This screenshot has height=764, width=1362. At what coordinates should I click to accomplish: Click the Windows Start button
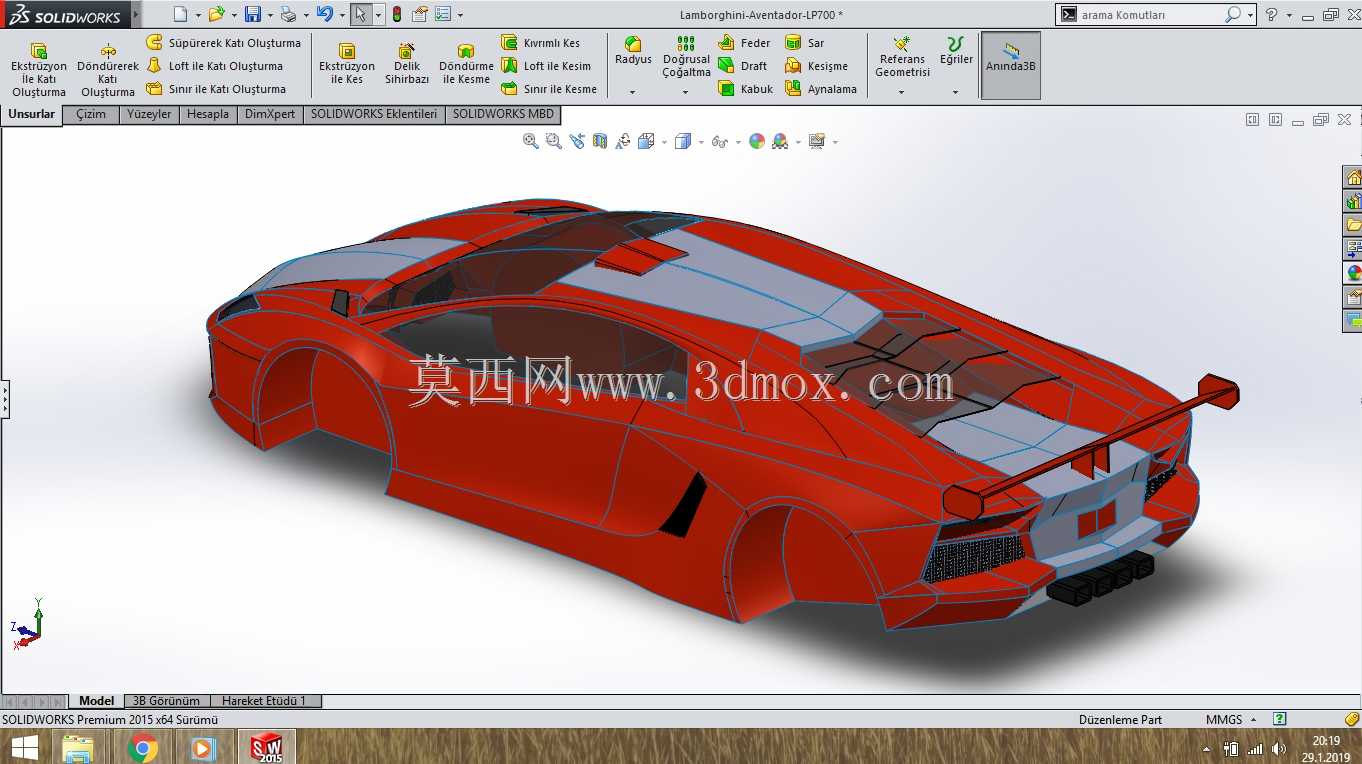24,747
